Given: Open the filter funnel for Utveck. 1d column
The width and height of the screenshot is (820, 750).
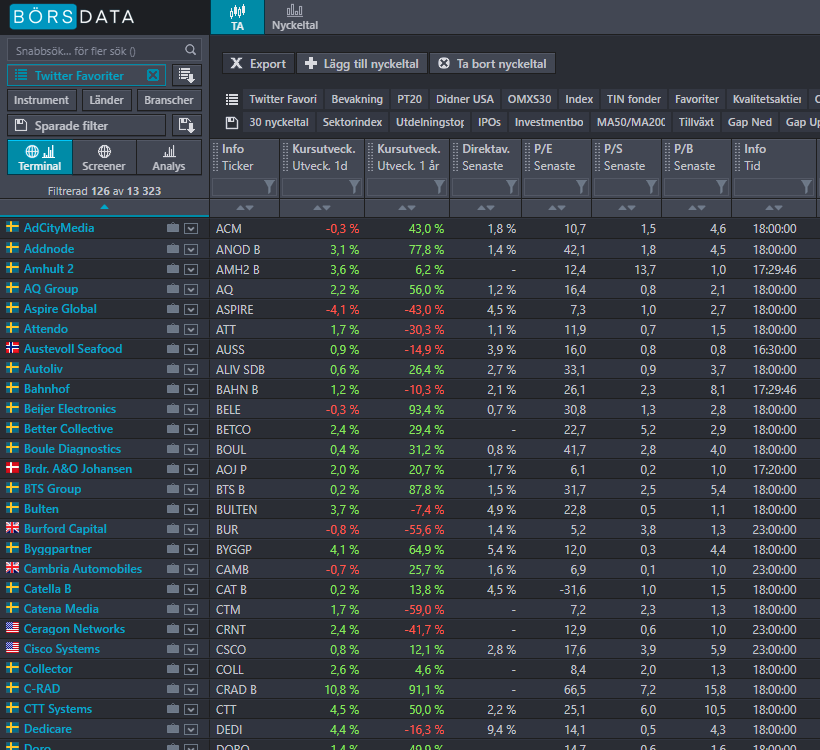Looking at the screenshot, I should click(355, 187).
